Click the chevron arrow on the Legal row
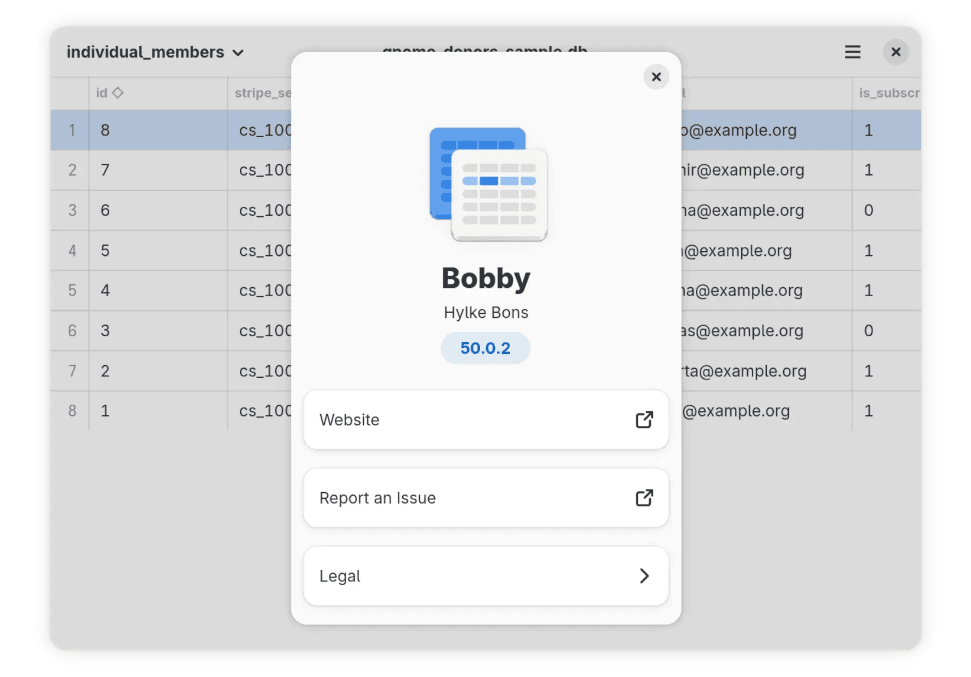This screenshot has height=677, width=971. coord(644,576)
